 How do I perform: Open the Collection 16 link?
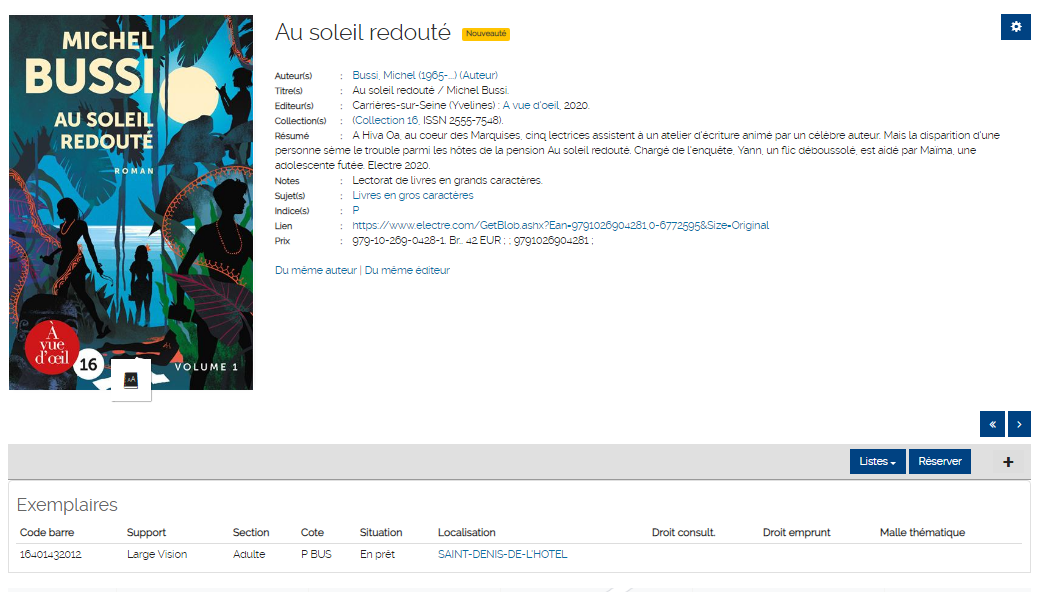[385, 120]
